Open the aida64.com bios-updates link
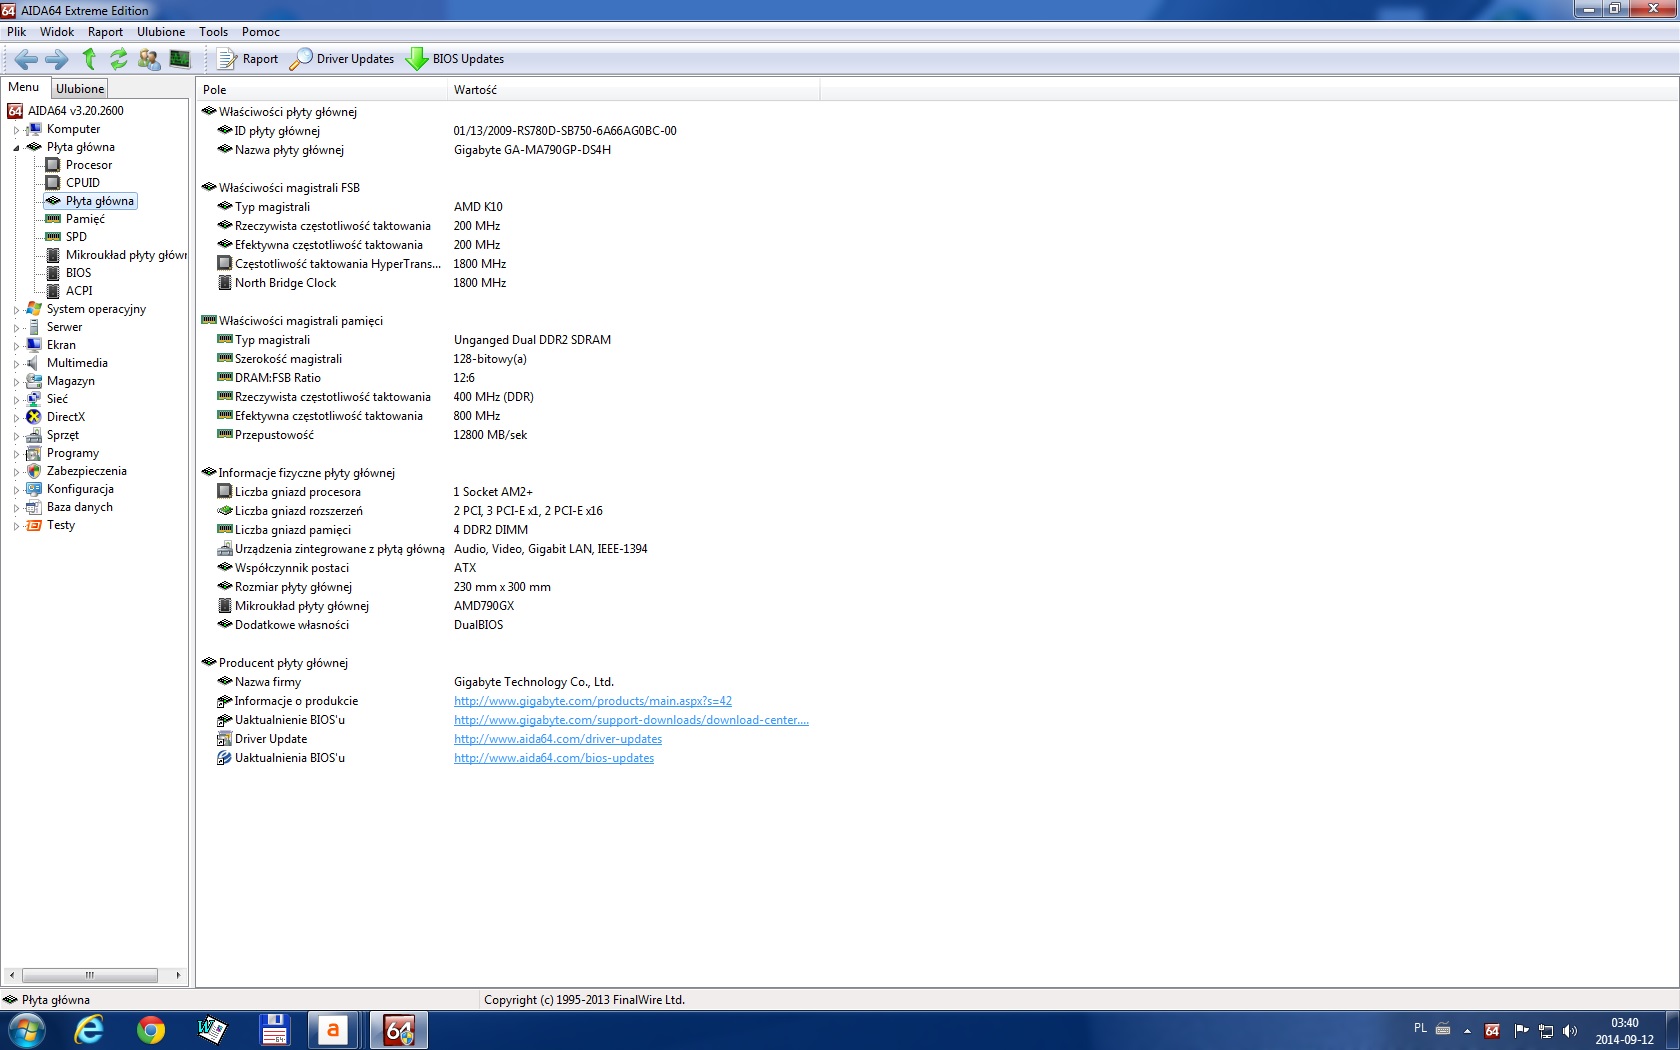This screenshot has width=1680, height=1050. pyautogui.click(x=554, y=758)
